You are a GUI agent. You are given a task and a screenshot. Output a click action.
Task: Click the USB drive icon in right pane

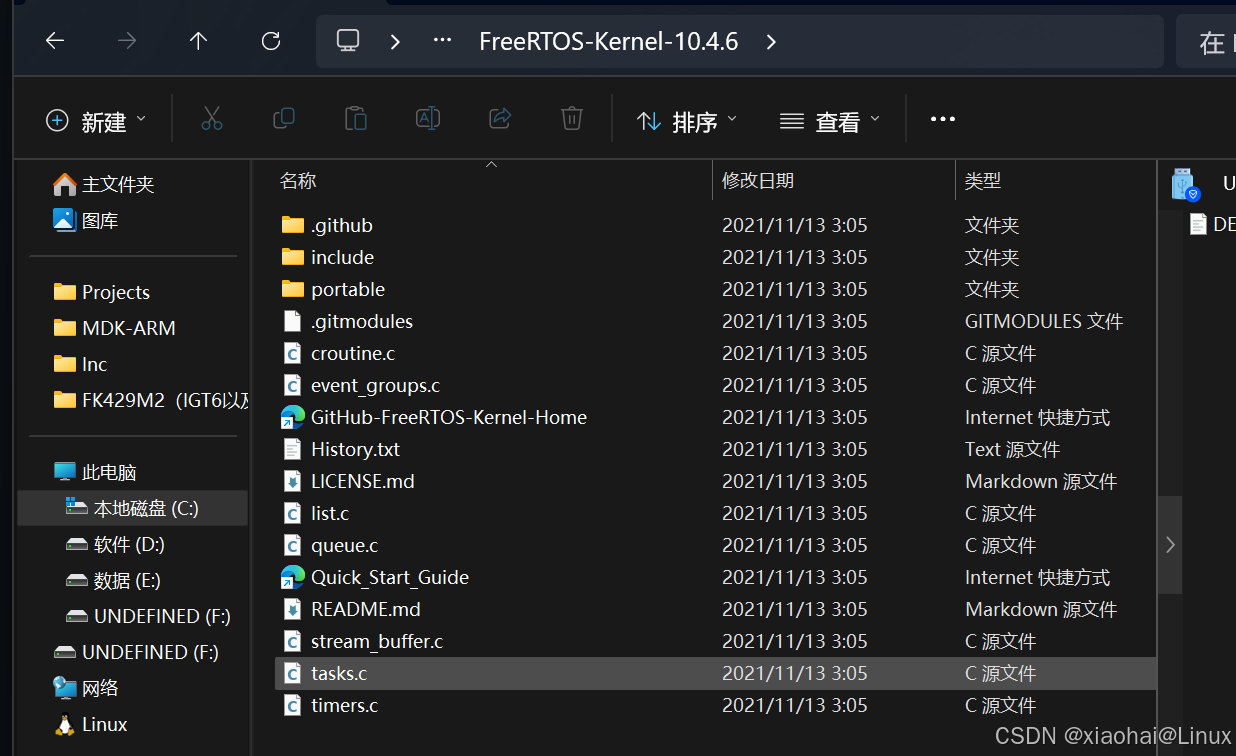tap(1184, 184)
